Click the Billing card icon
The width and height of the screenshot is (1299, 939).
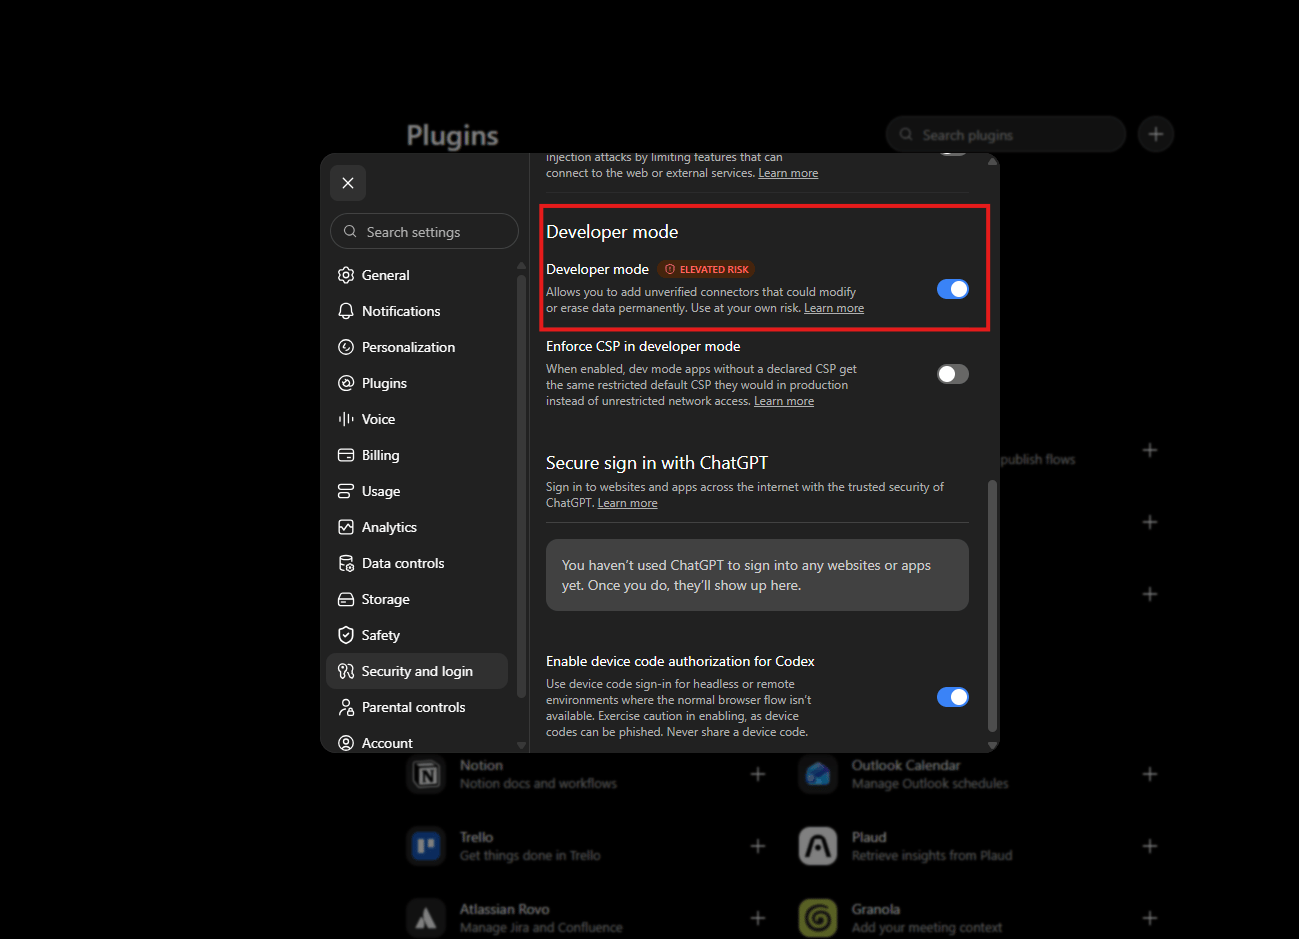click(346, 455)
